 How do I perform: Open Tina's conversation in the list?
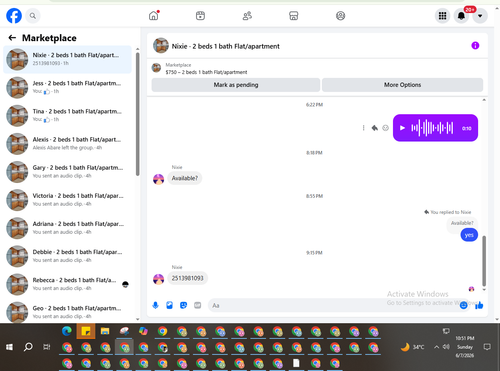(x=67, y=115)
